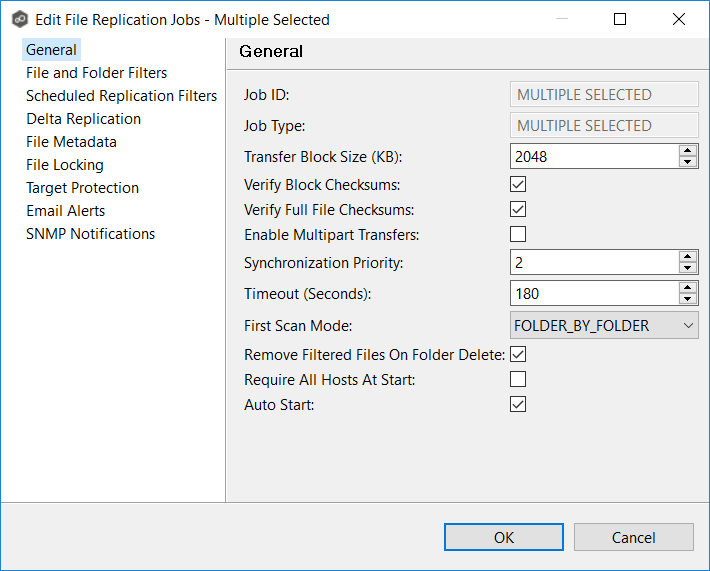This screenshot has height=571, width=710.
Task: Click into the Timeout seconds field
Action: pos(592,294)
